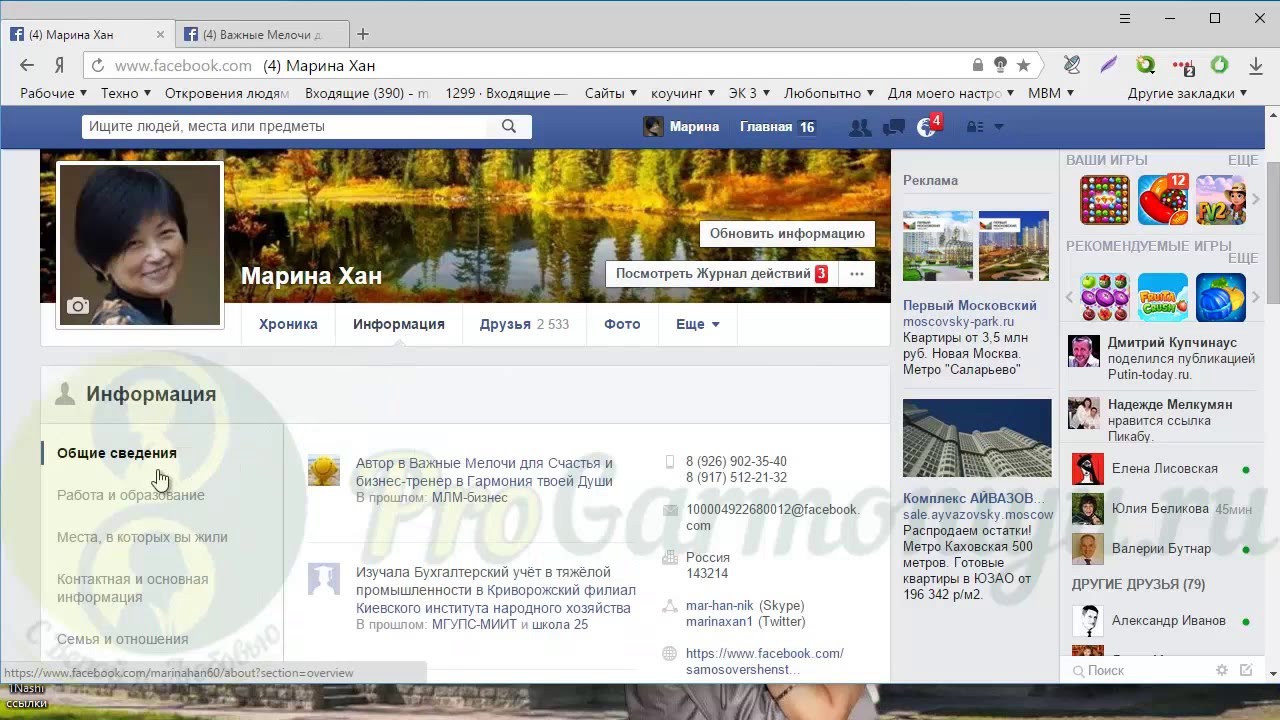Open Yandex home via the Я icon
Image resolution: width=1280 pixels, height=720 pixels.
tap(60, 66)
